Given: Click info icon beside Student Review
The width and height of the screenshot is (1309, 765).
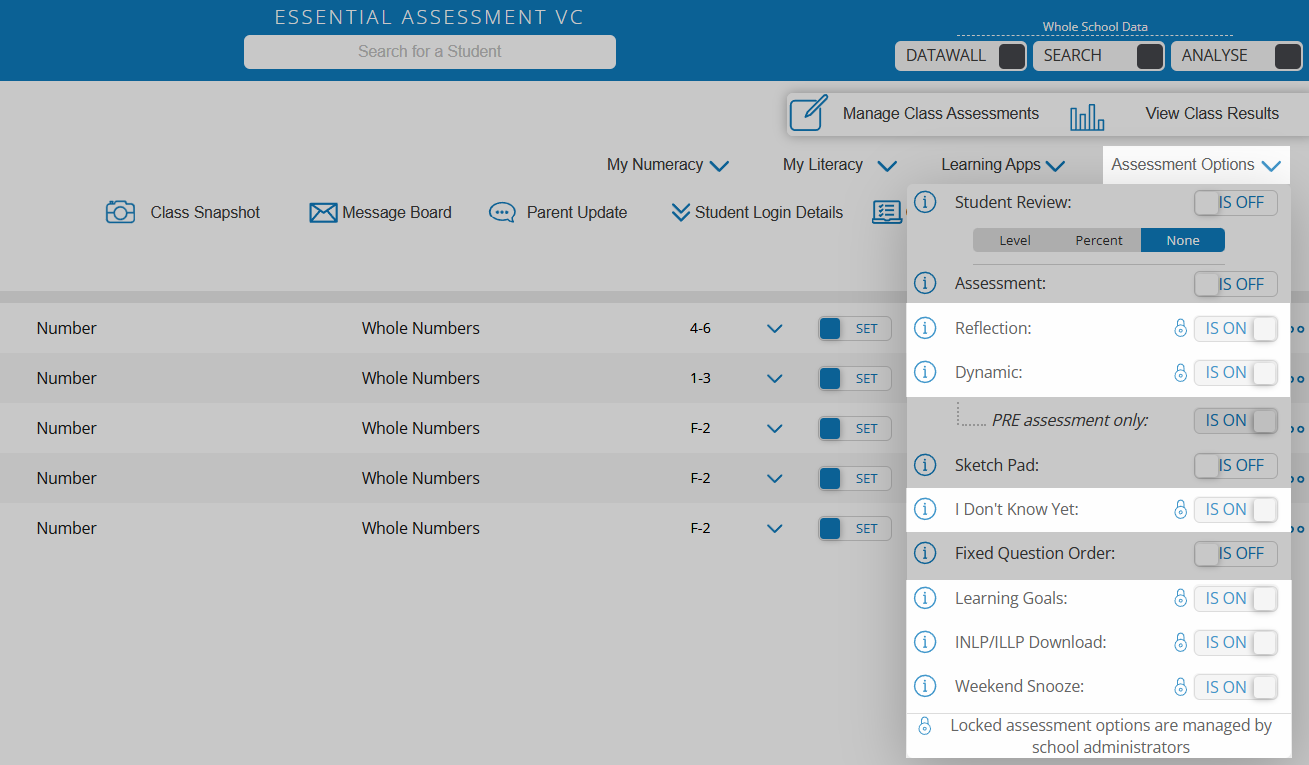Looking at the screenshot, I should pos(926,202).
